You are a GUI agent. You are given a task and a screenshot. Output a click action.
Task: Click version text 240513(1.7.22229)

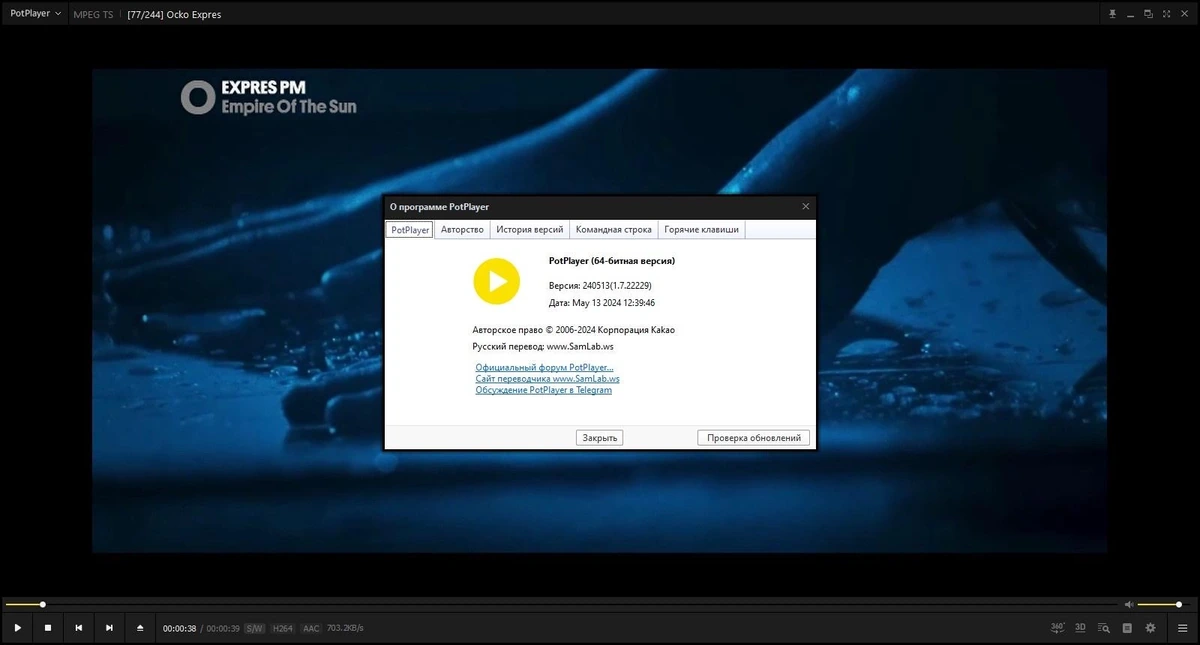point(617,286)
